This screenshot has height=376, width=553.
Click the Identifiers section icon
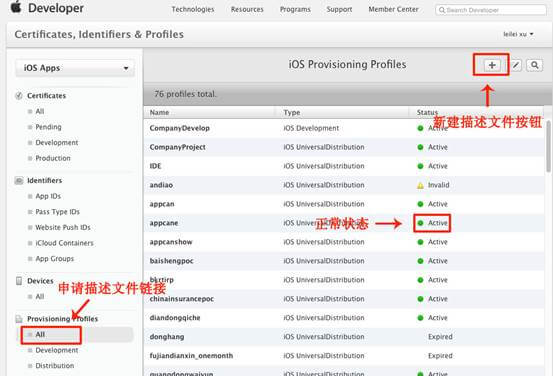point(19,181)
